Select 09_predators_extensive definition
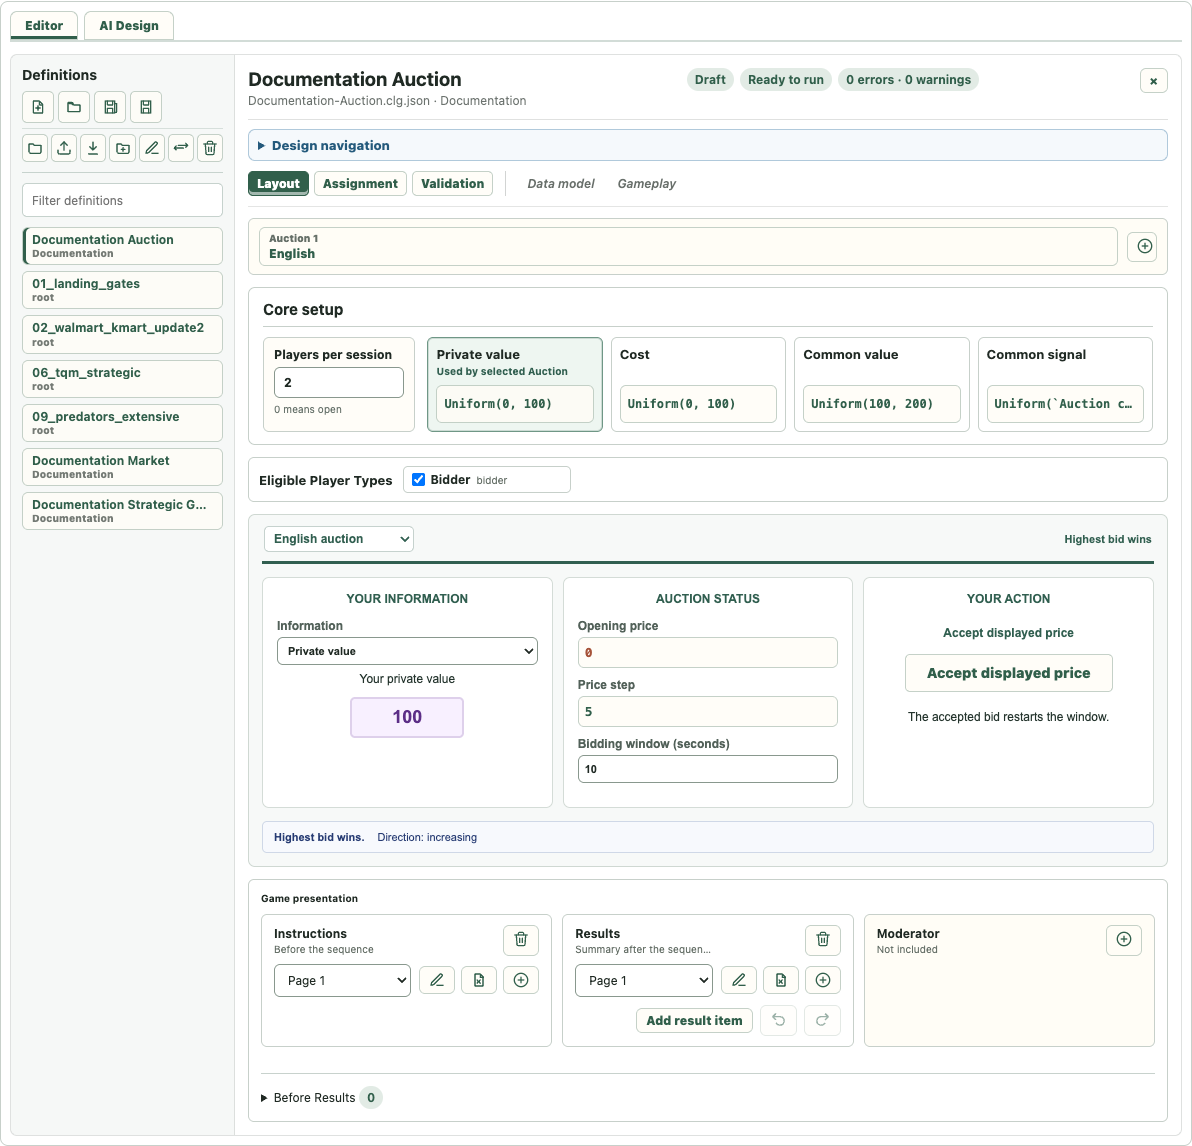This screenshot has height=1146, width=1192. pyautogui.click(x=122, y=423)
